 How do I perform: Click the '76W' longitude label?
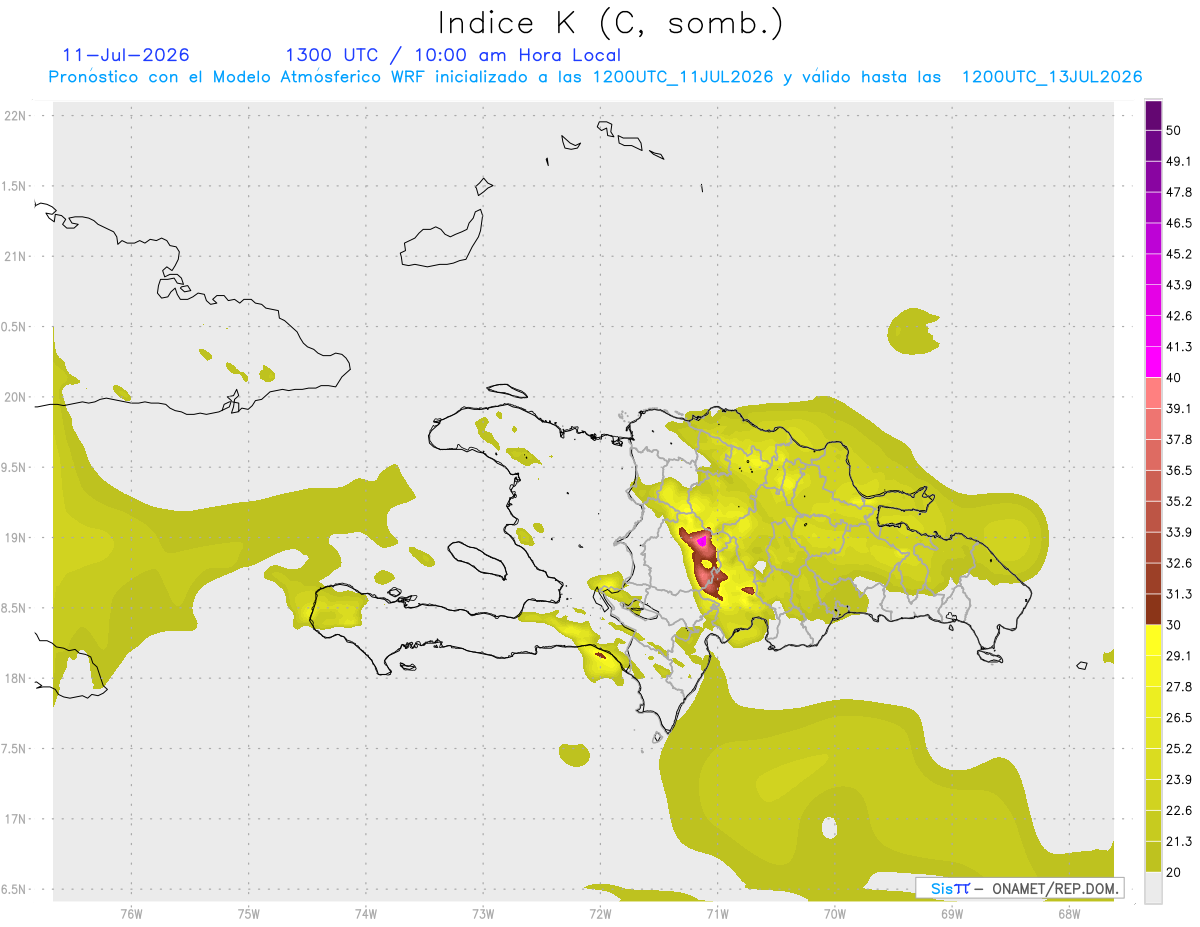point(131,915)
